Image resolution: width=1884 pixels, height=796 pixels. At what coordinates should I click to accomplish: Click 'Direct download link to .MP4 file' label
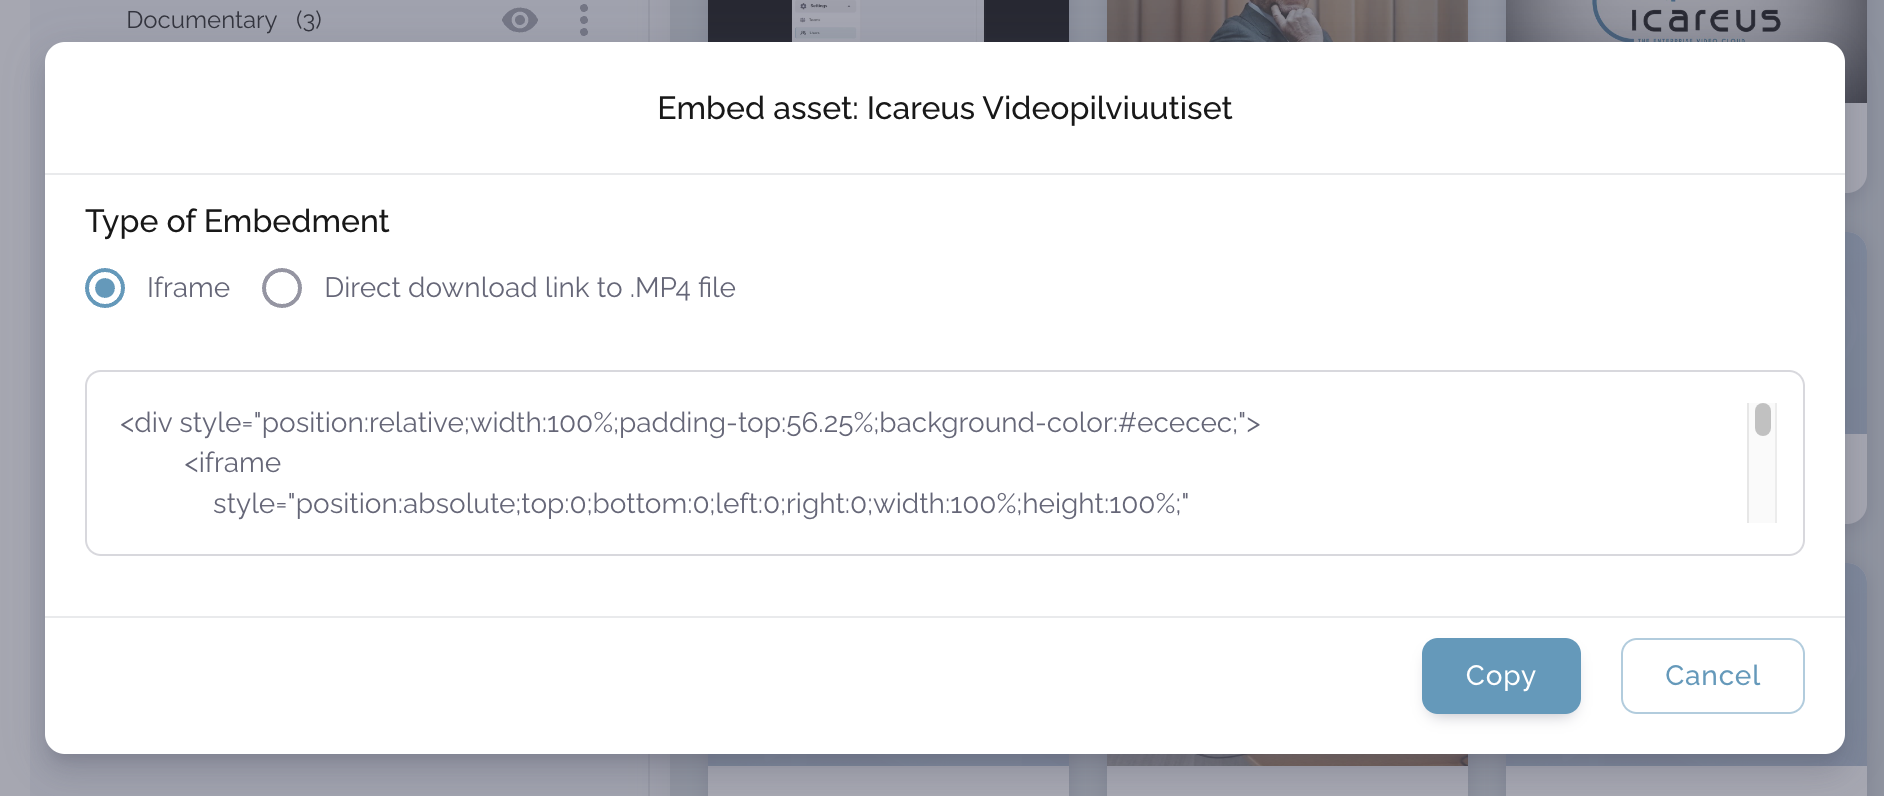530,288
